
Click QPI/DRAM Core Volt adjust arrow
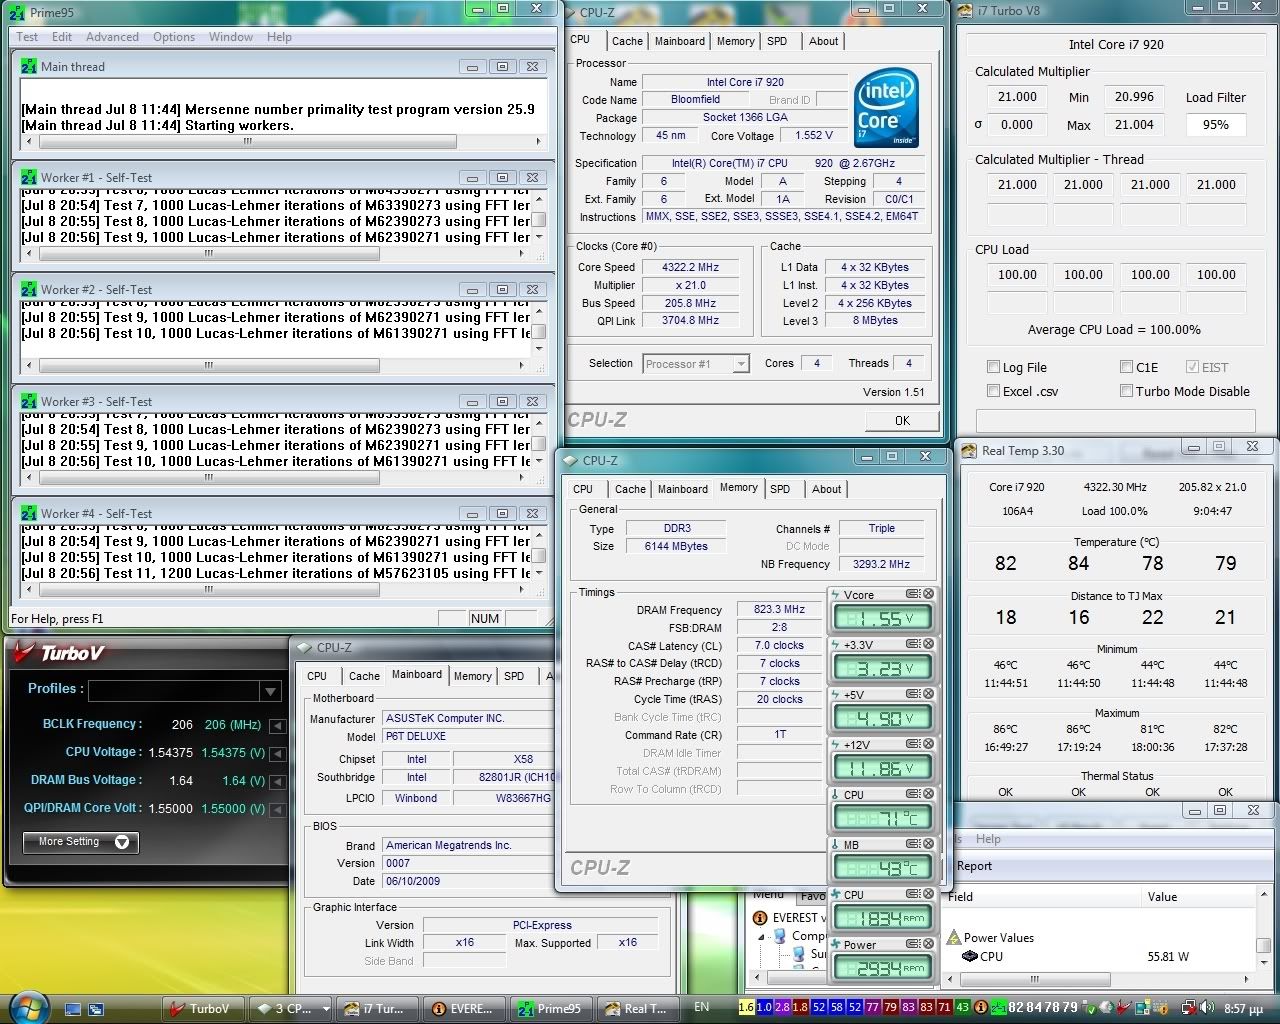point(277,810)
